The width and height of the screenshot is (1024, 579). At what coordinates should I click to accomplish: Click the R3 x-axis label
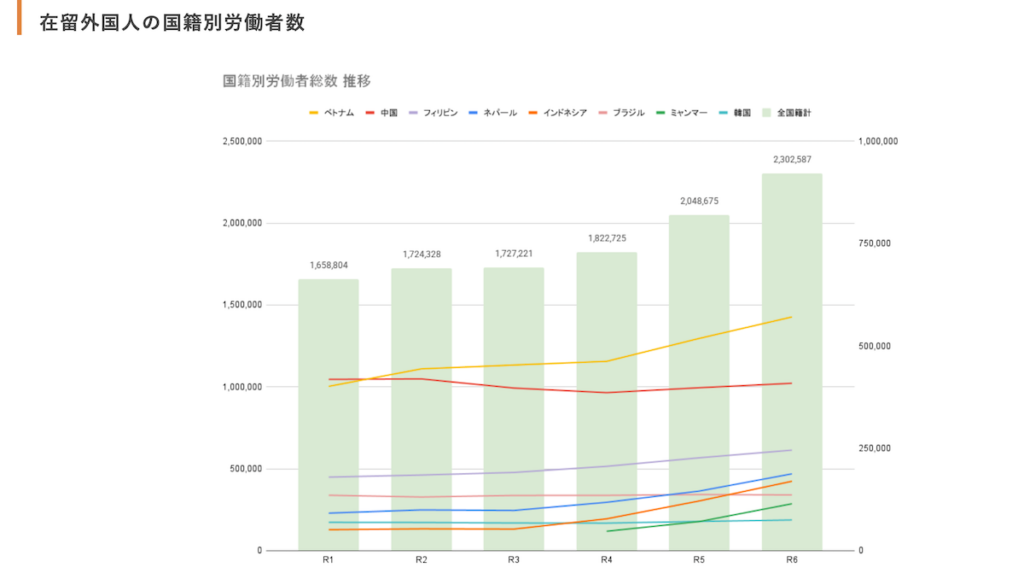[513, 560]
